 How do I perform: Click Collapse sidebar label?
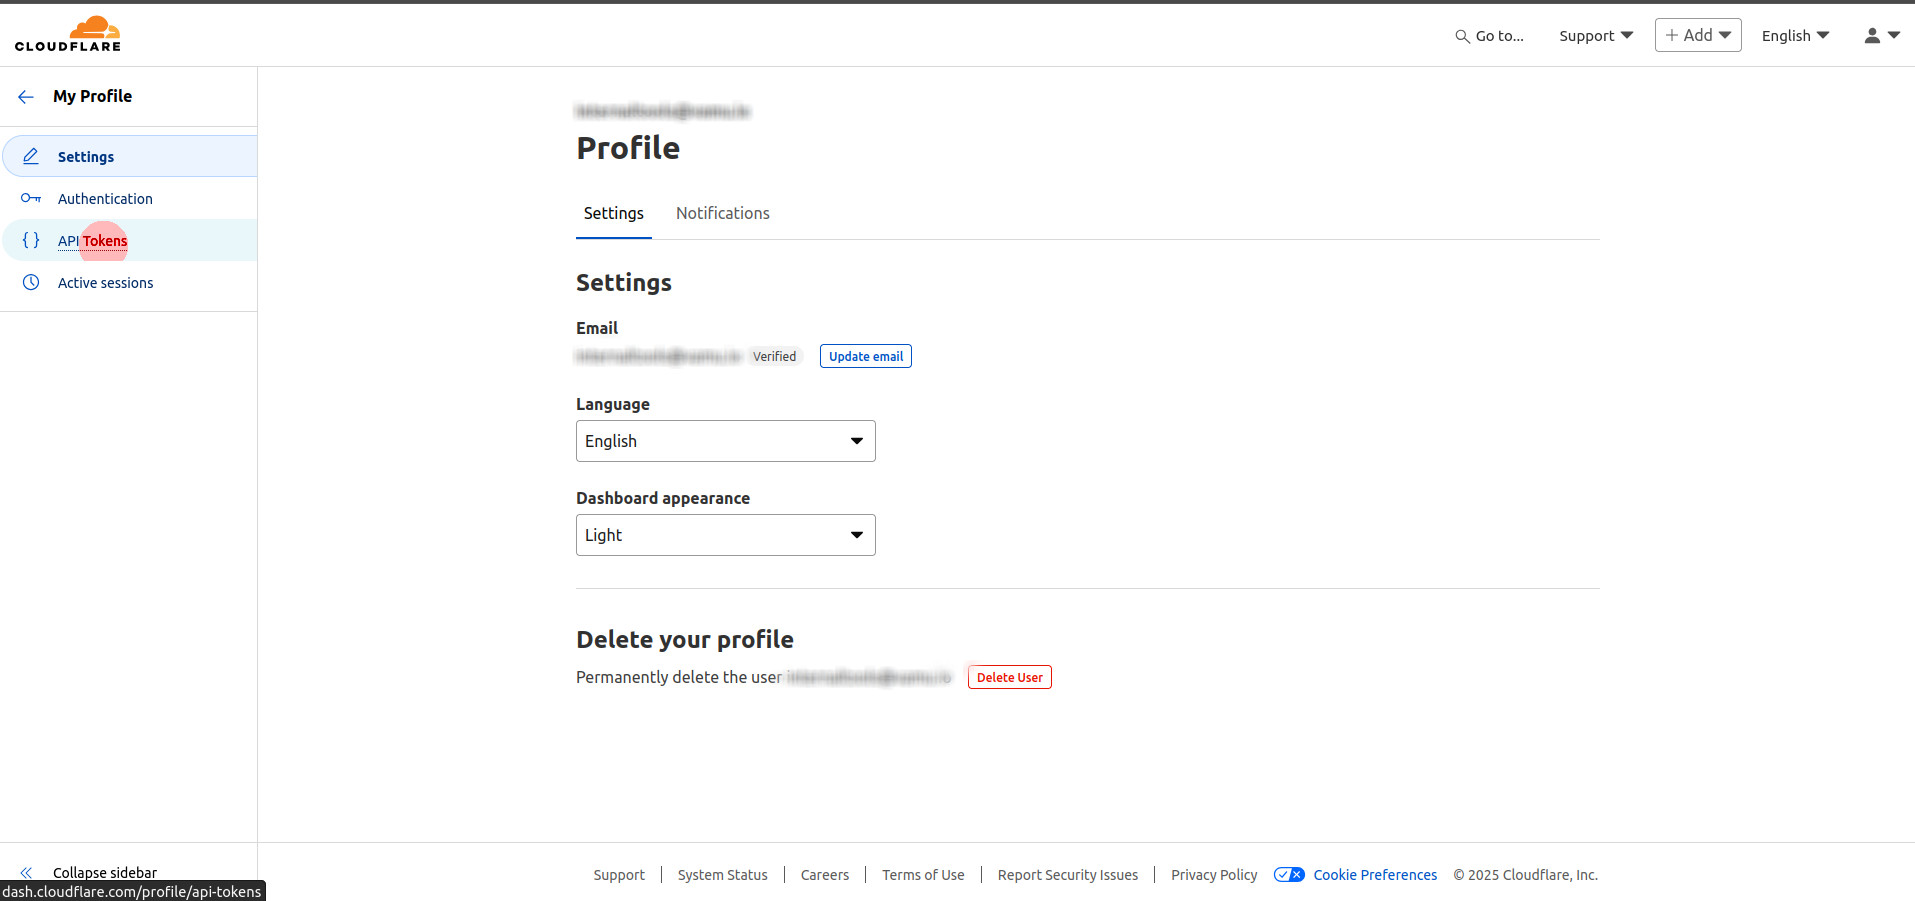coord(105,872)
